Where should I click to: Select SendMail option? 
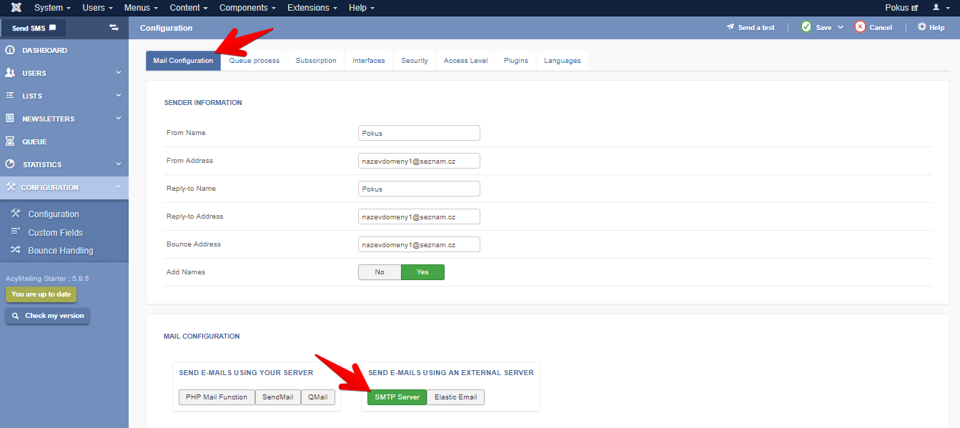278,397
